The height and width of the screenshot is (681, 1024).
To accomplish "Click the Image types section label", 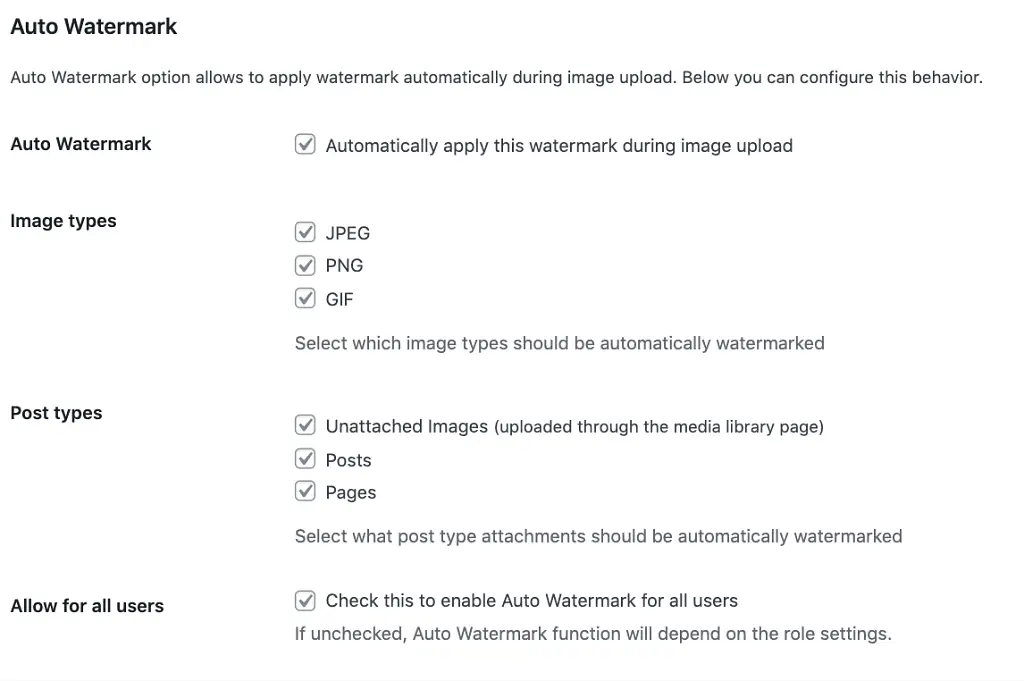I will (63, 221).
